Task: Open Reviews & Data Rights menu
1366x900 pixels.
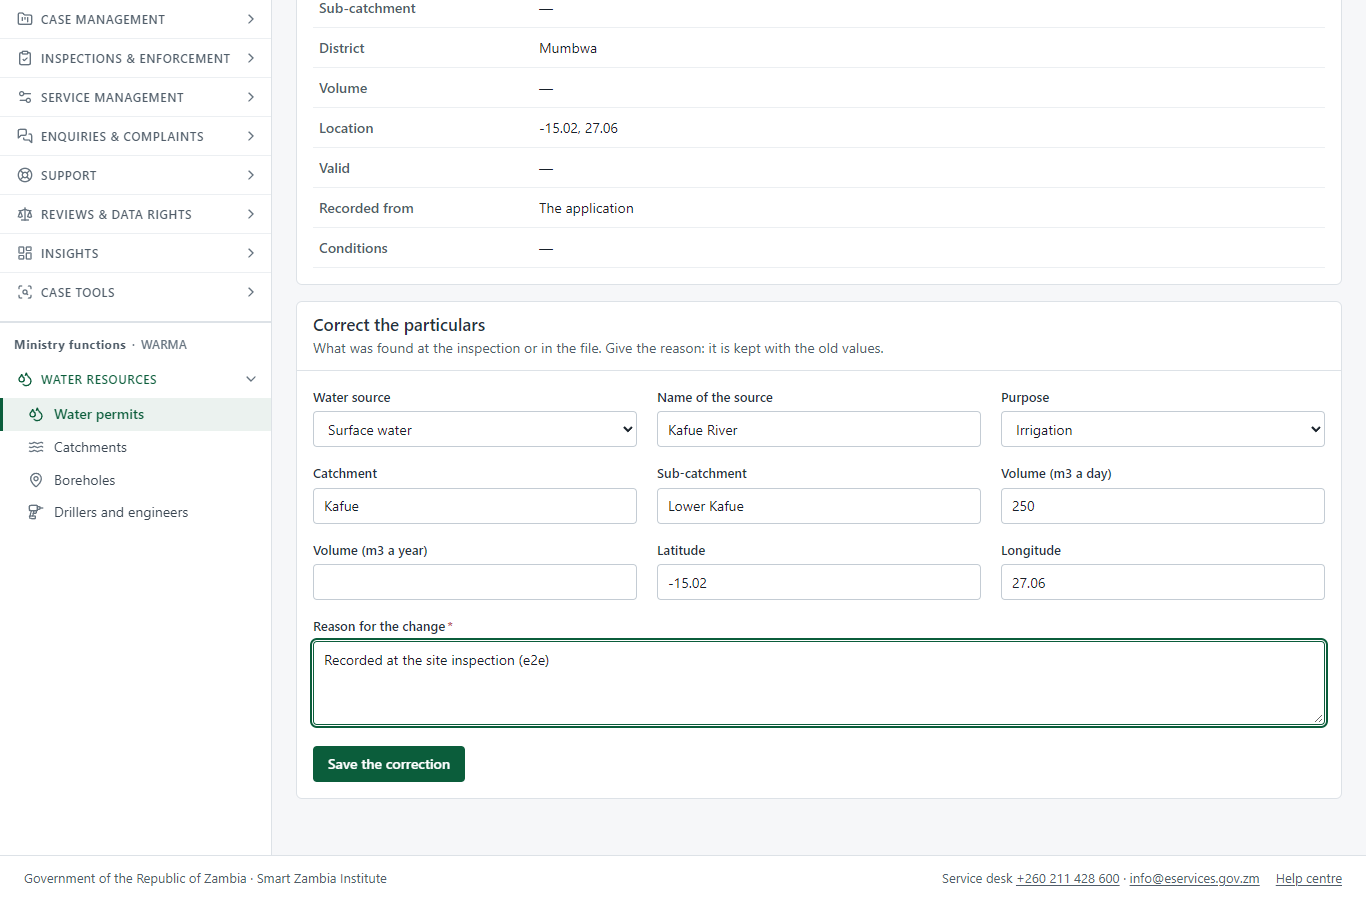Action: click(135, 214)
